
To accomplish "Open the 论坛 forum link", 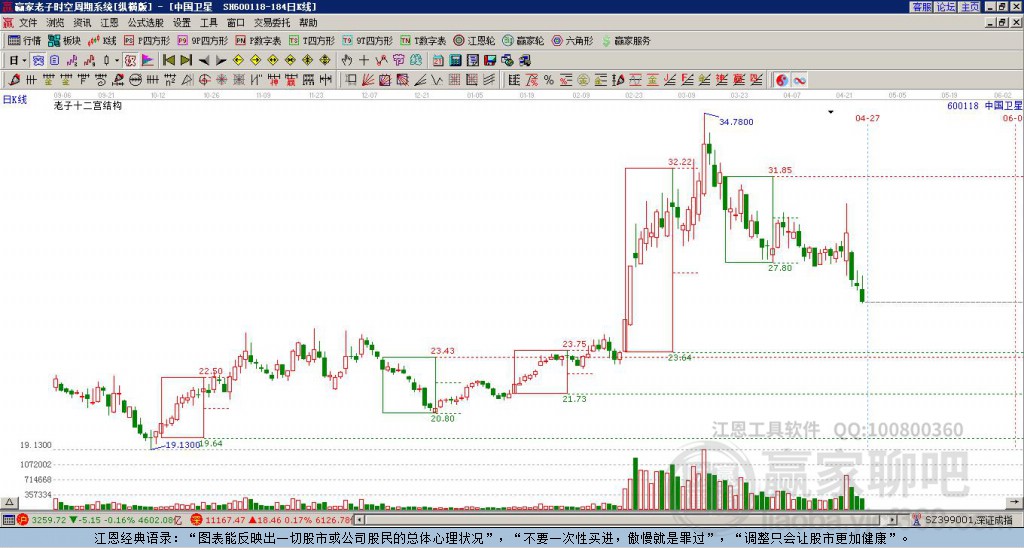I will tap(945, 7).
